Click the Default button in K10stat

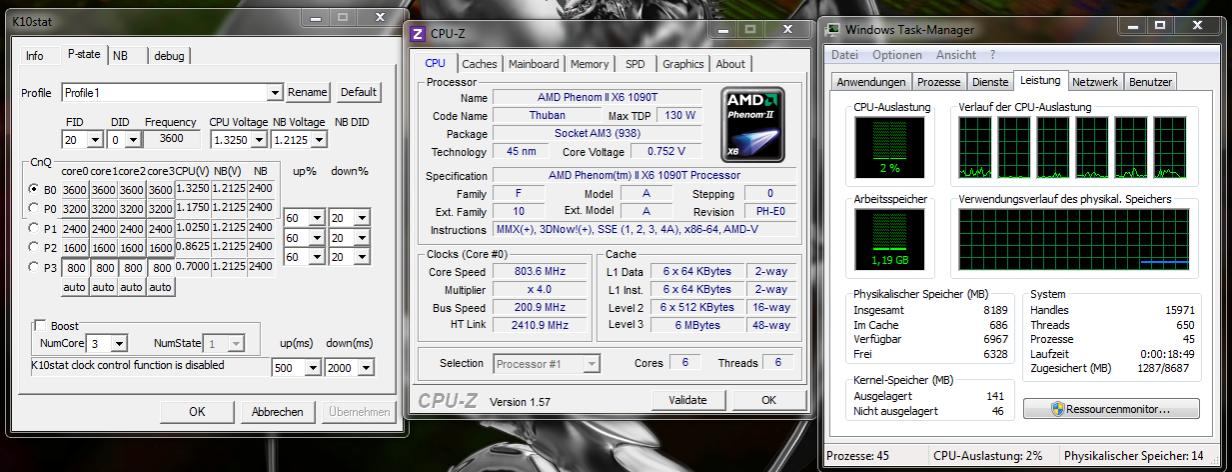coord(358,92)
